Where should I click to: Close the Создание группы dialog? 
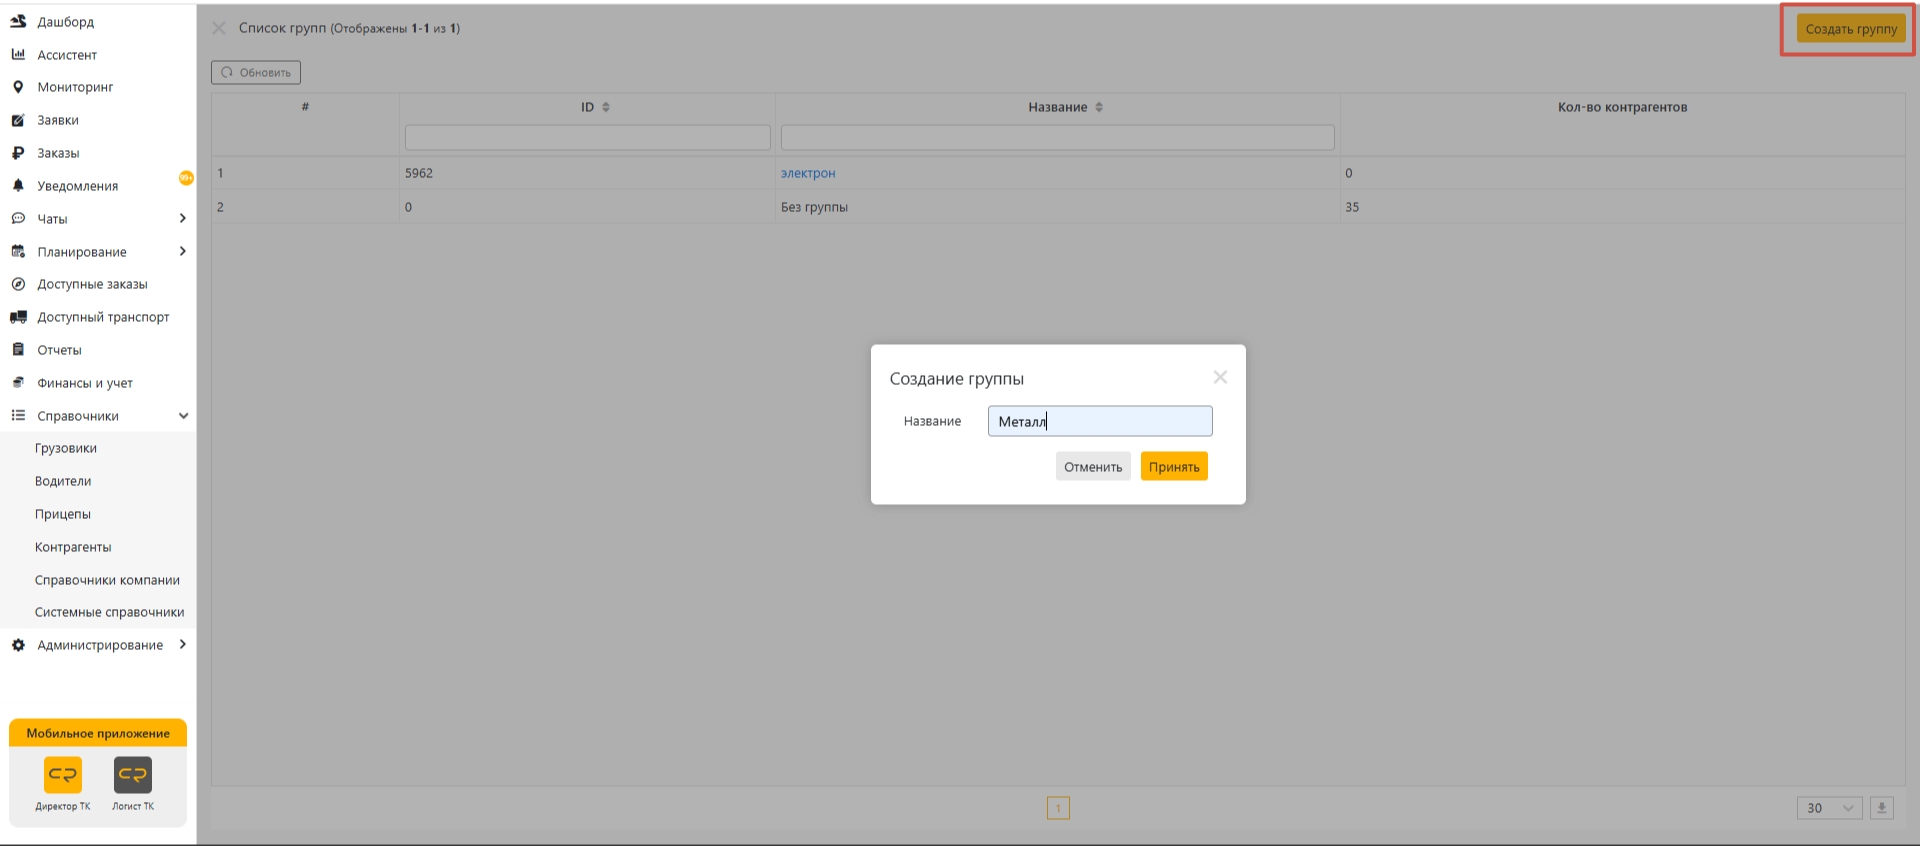click(1220, 377)
